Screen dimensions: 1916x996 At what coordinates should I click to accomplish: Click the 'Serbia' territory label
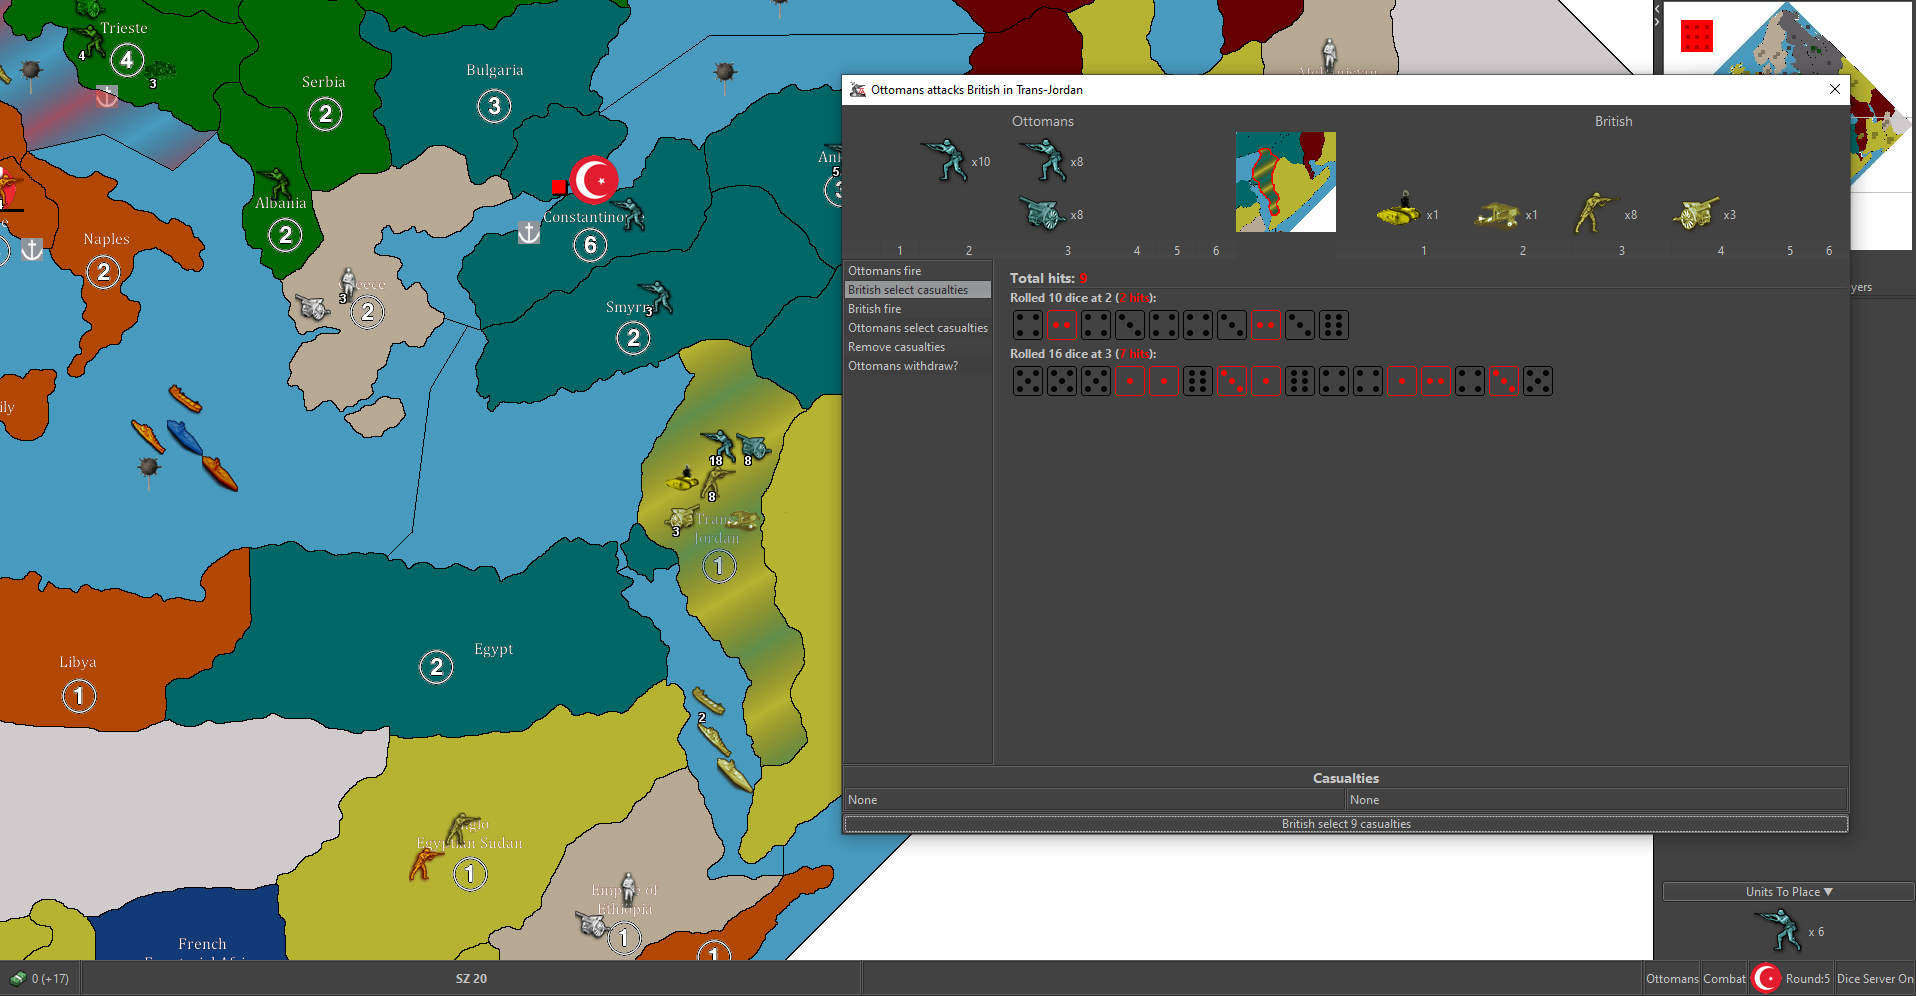pos(324,82)
